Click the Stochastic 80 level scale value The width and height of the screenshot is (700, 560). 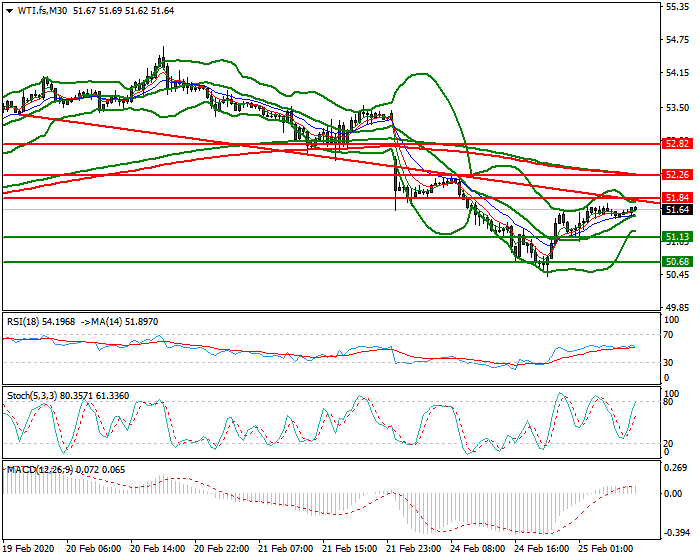(668, 402)
